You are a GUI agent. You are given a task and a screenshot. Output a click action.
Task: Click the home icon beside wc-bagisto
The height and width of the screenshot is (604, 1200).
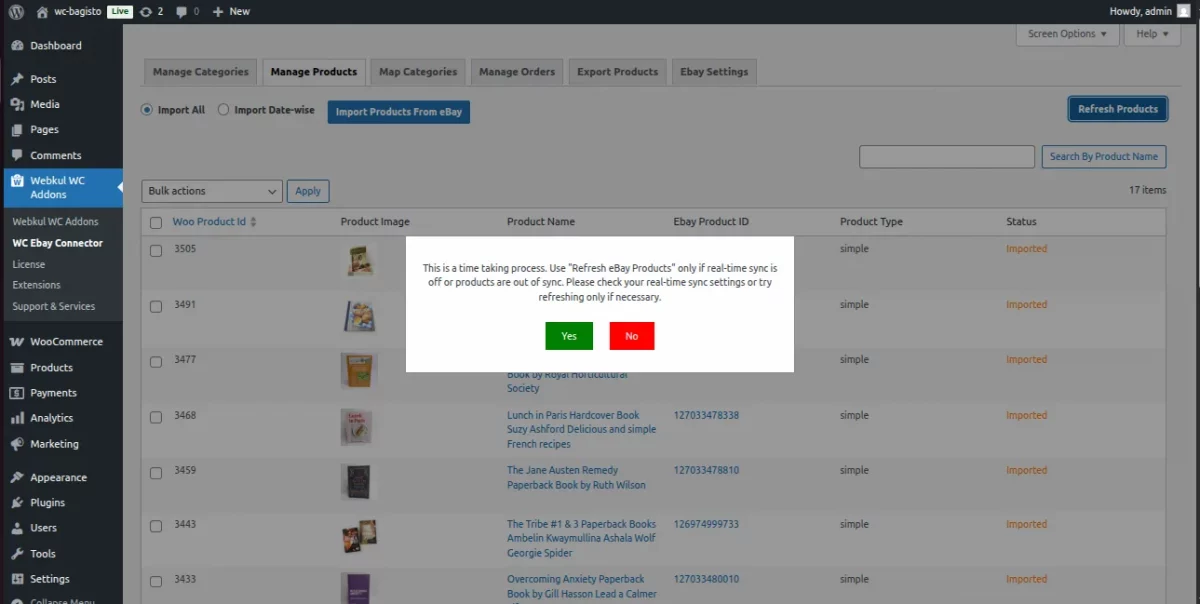coord(42,11)
